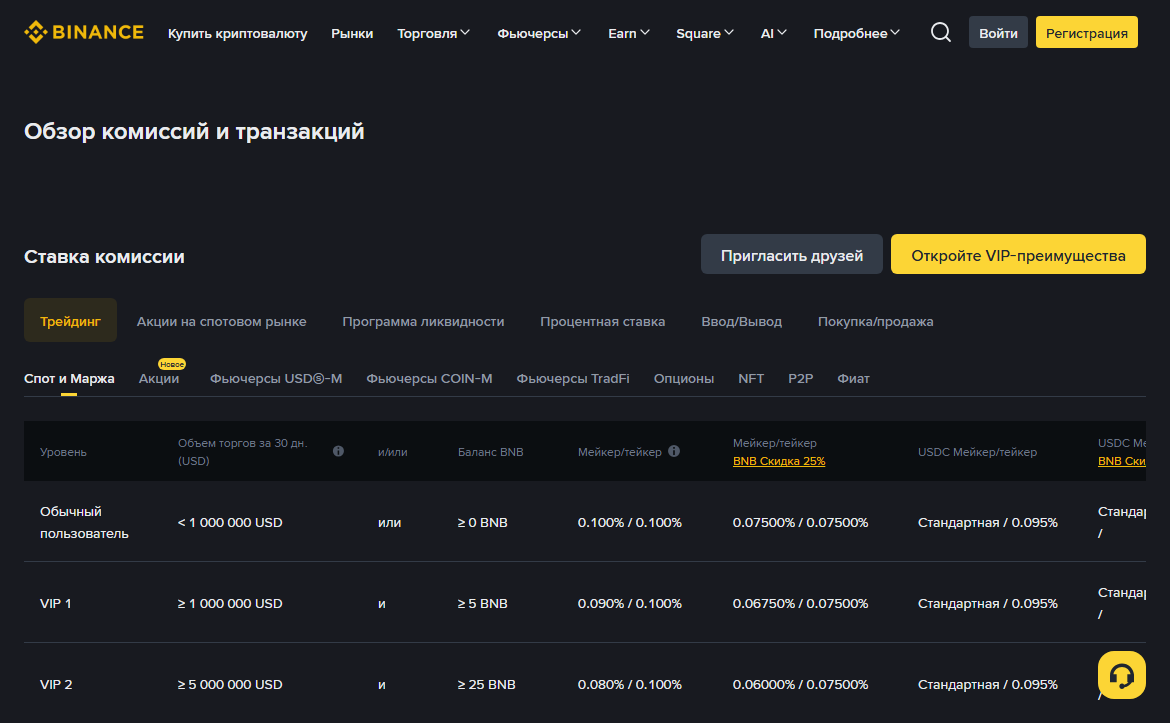The height and width of the screenshot is (723, 1170).
Task: Click Пригласить друзей button
Action: click(x=792, y=254)
